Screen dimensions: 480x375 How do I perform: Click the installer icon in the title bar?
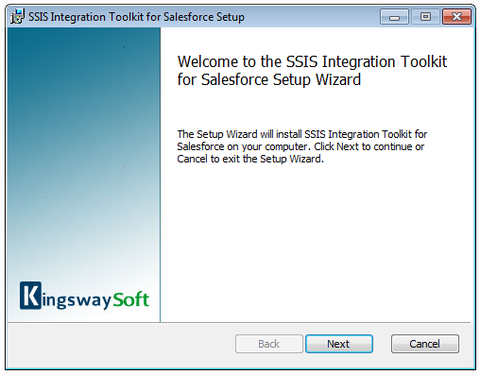point(17,16)
